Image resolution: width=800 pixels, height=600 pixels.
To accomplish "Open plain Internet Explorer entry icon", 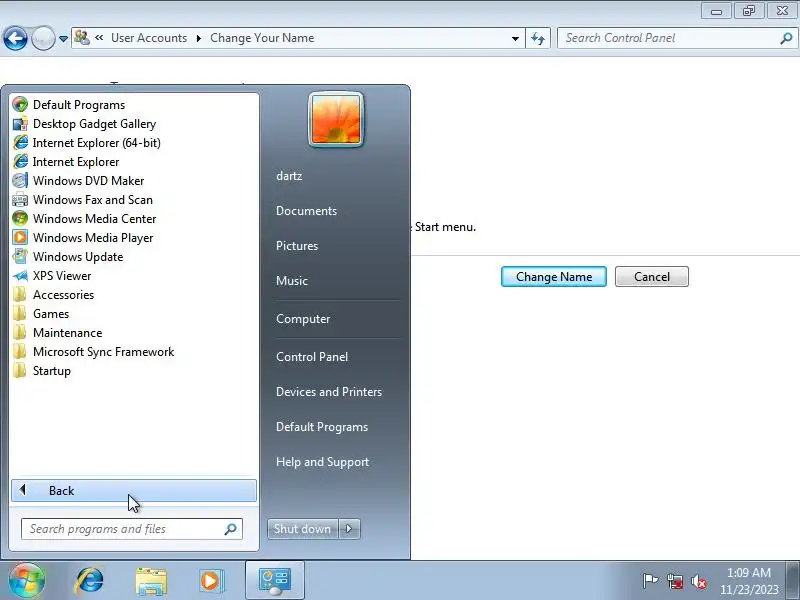I will pos(20,162).
